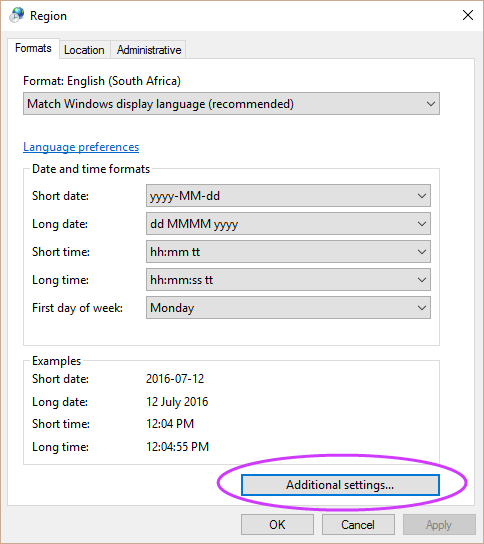This screenshot has width=484, height=544.
Task: Switch to the Formats tab
Action: [x=33, y=48]
